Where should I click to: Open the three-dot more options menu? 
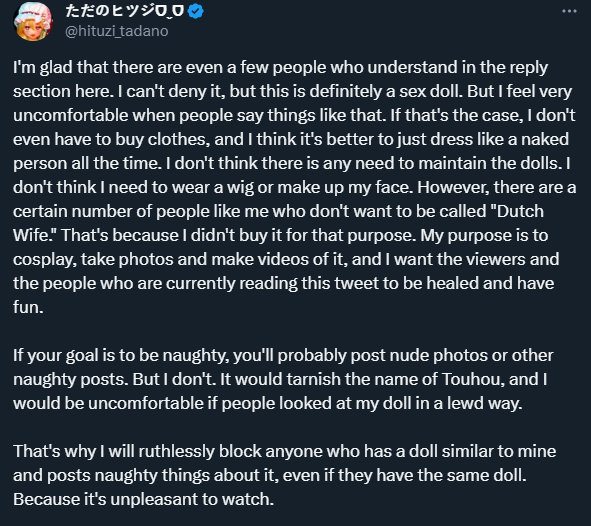(x=569, y=11)
